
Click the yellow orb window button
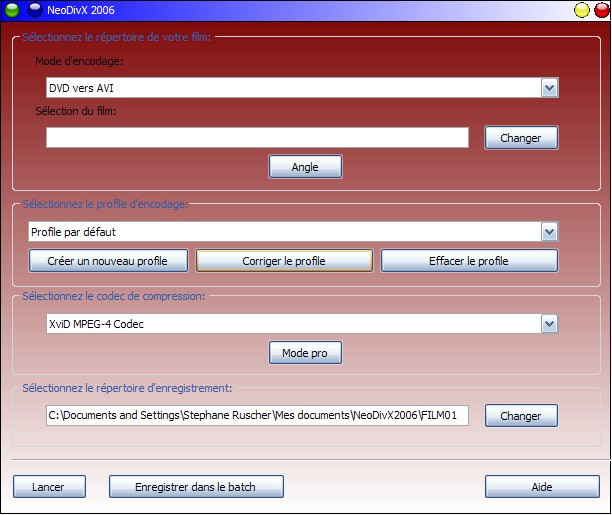coord(582,10)
